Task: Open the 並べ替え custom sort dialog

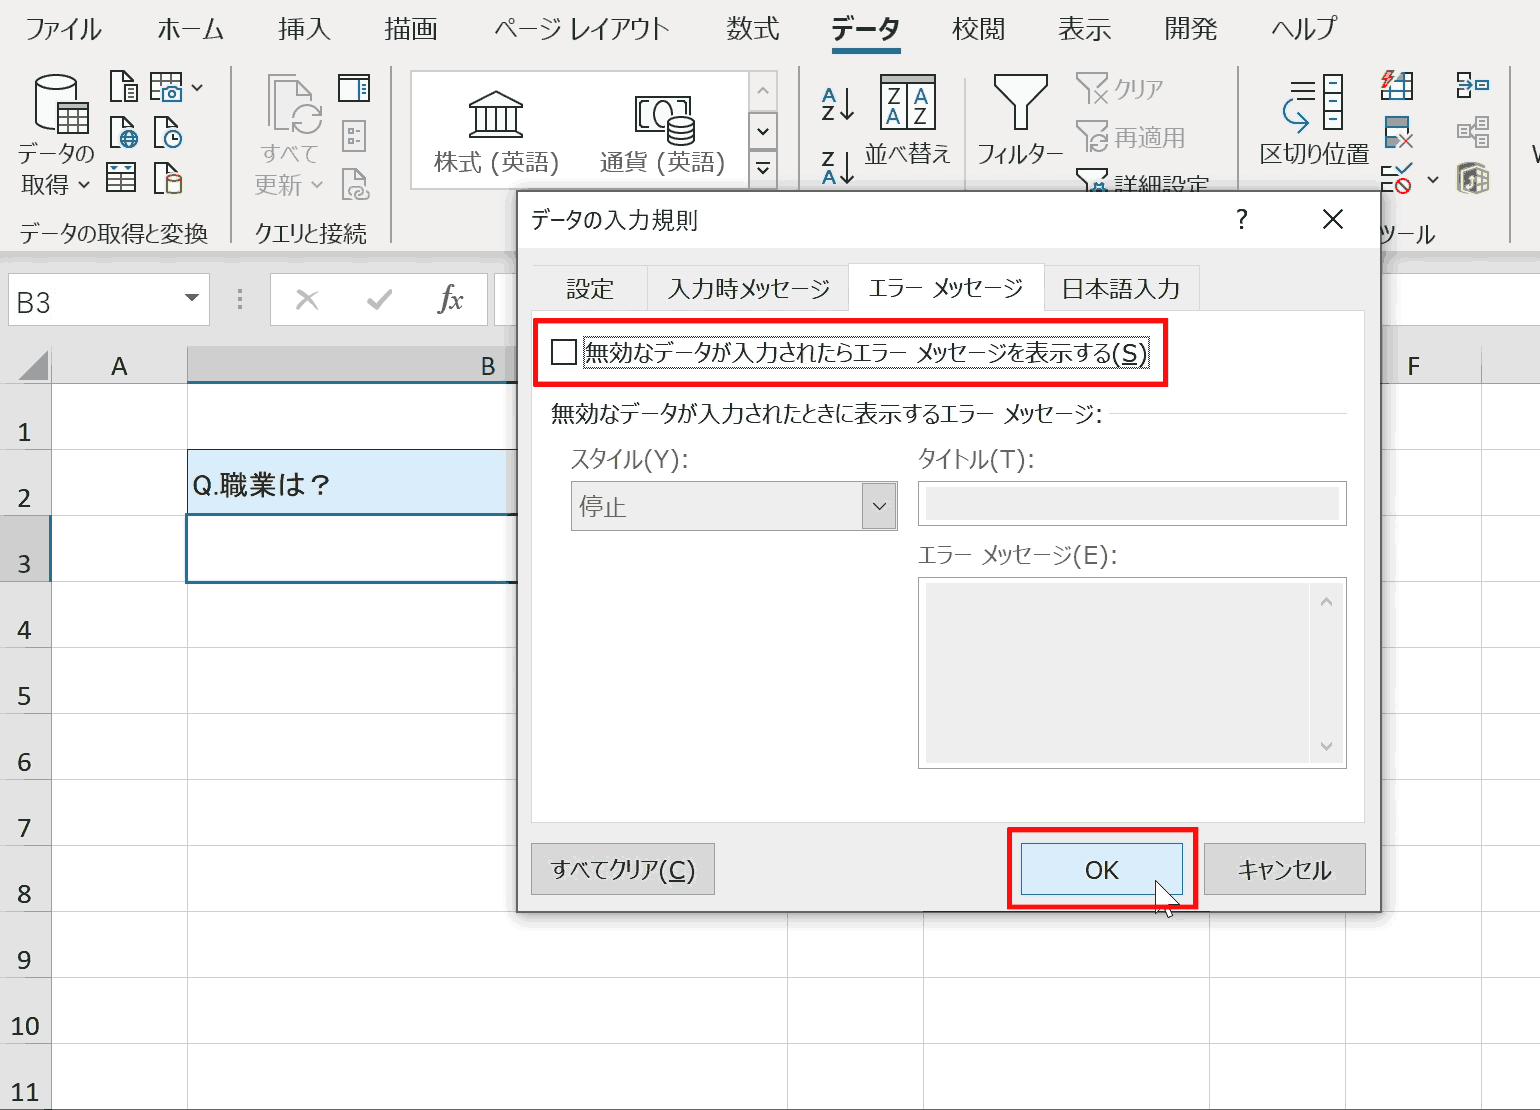Action: (908, 120)
